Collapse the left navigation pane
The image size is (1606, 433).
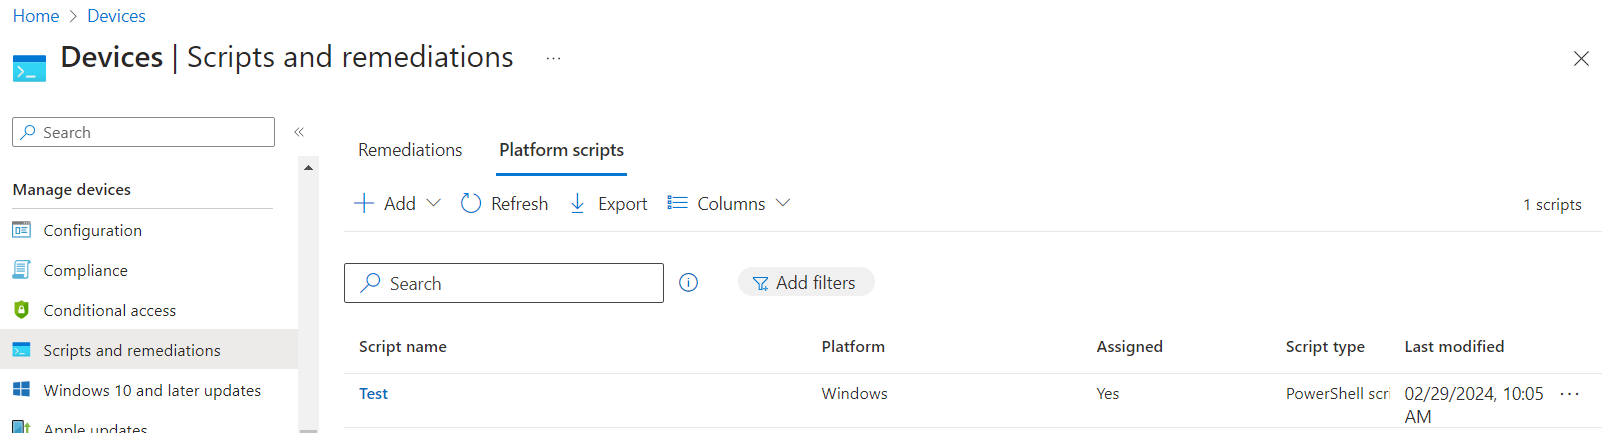298,132
